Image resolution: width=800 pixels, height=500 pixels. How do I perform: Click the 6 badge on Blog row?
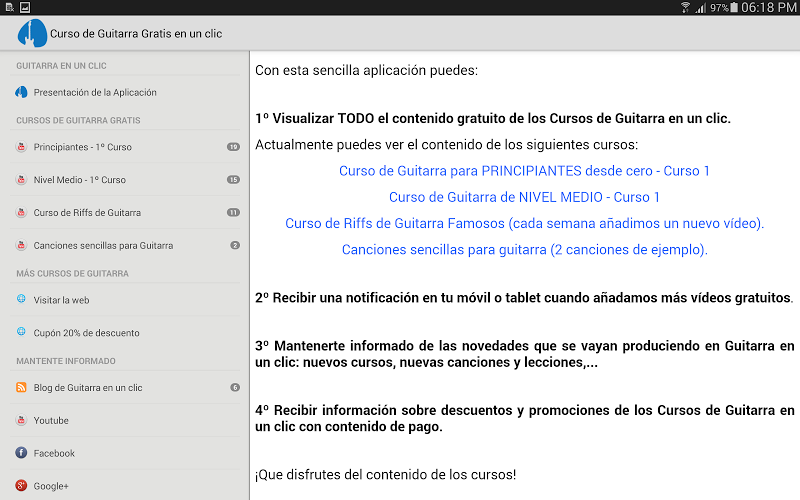pos(235,387)
